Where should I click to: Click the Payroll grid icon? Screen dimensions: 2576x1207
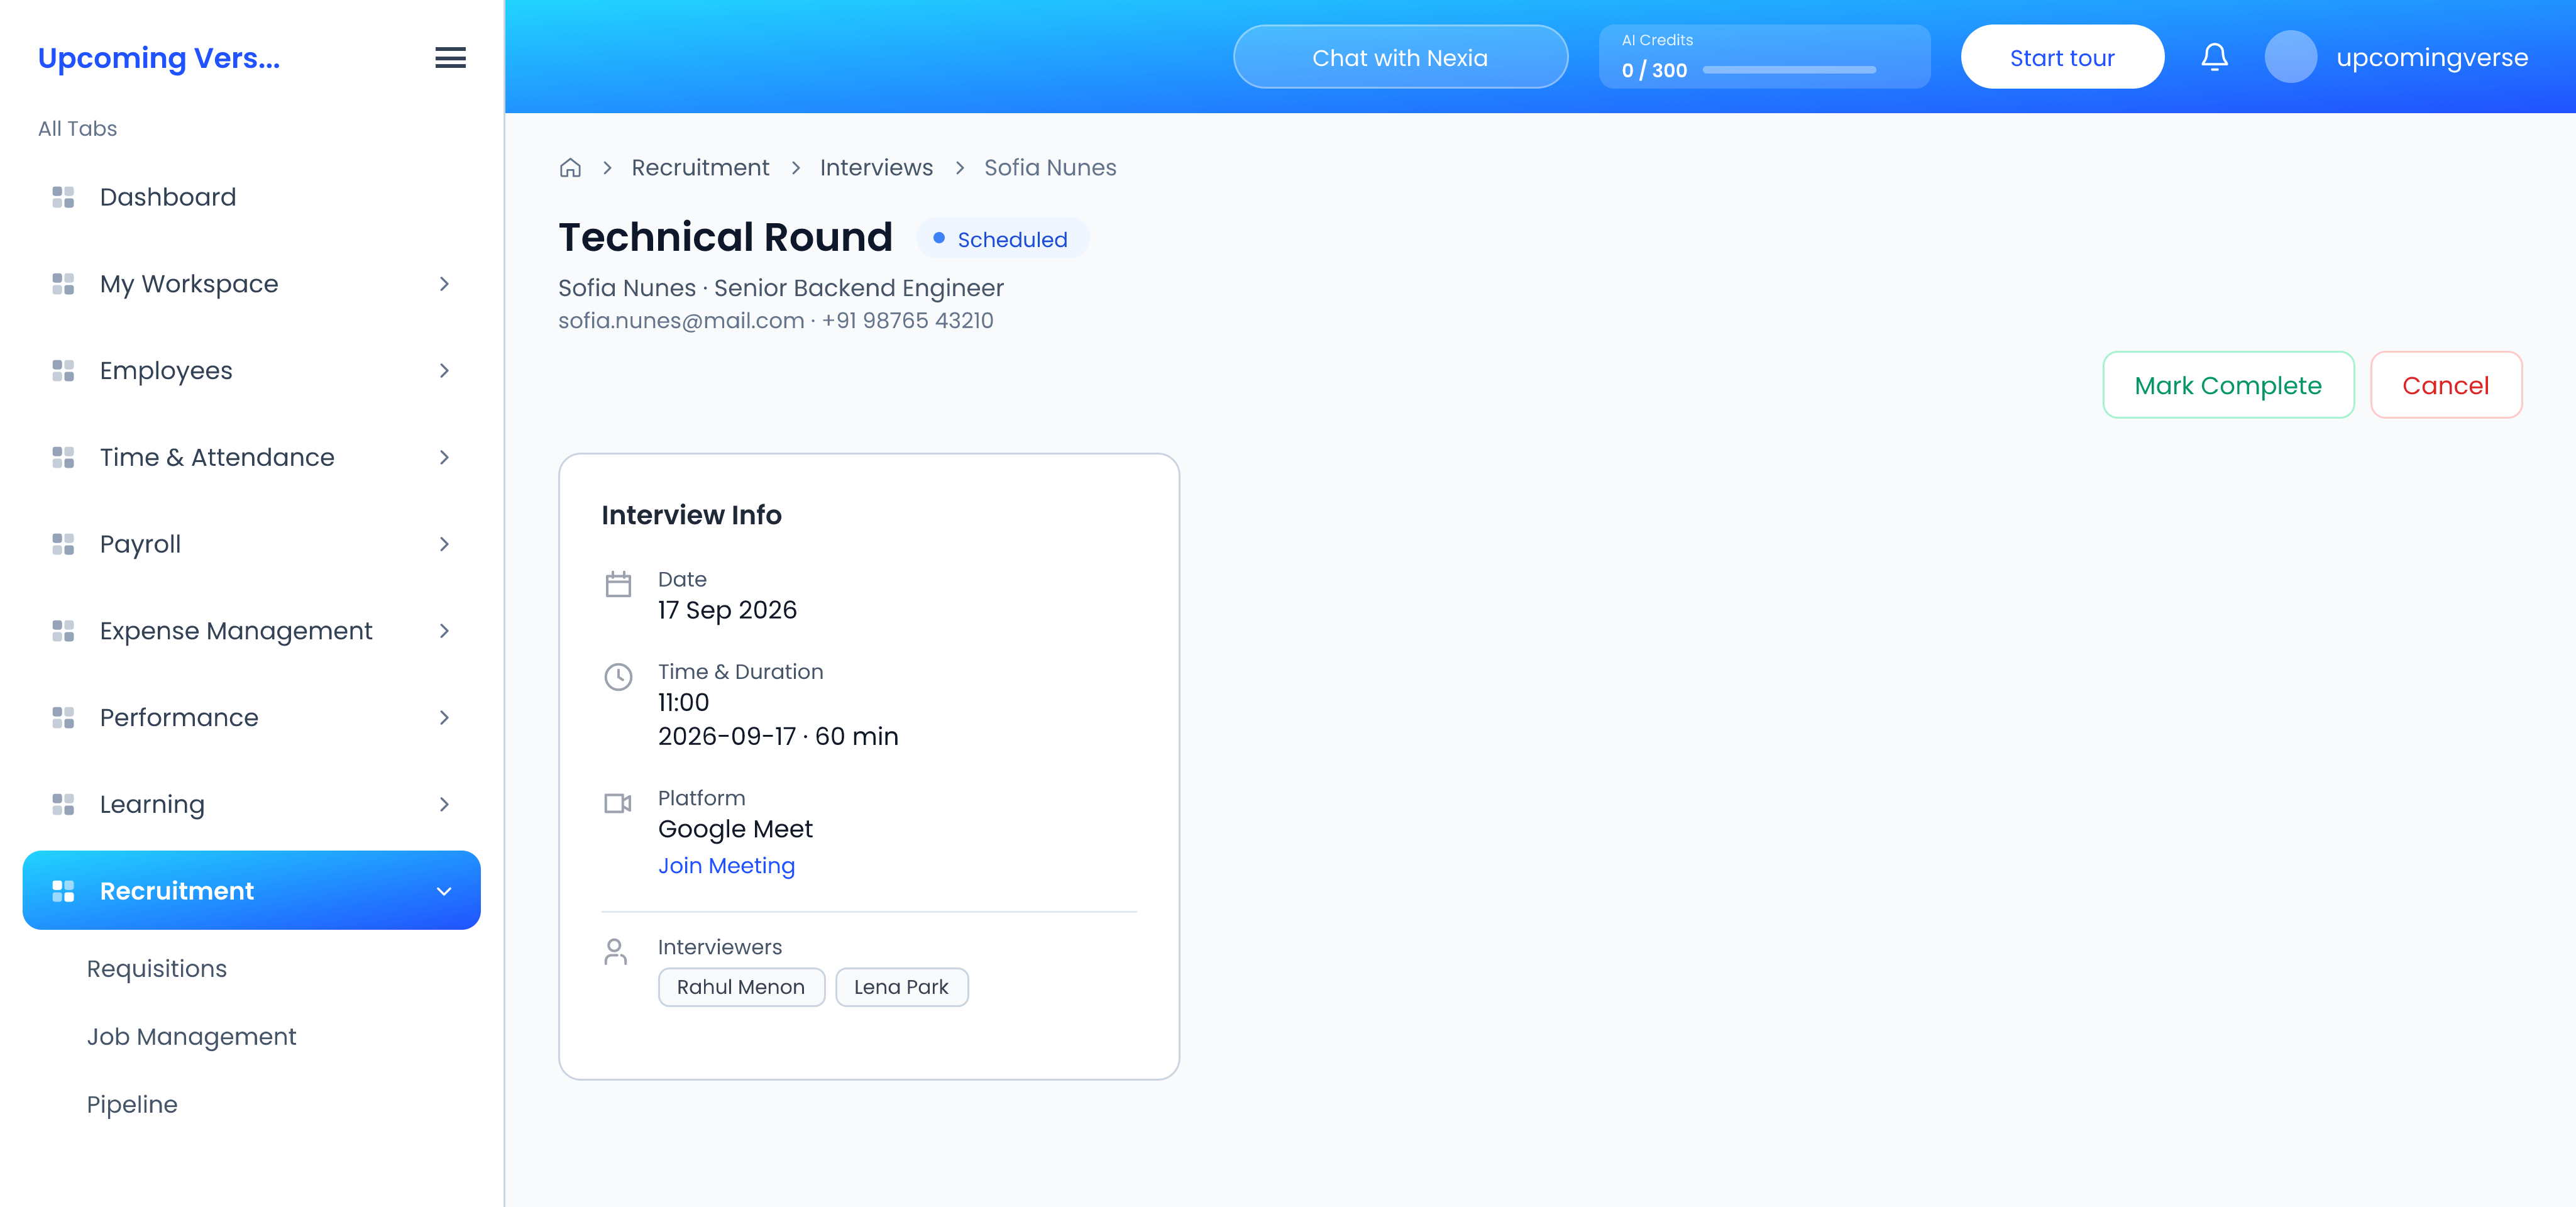(x=63, y=544)
